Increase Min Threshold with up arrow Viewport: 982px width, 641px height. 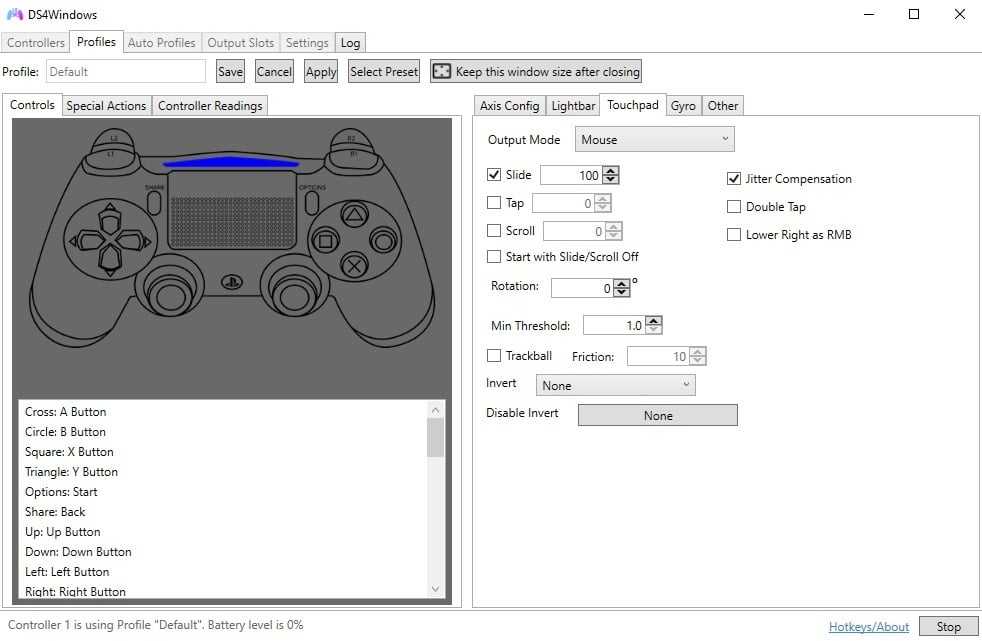[653, 320]
